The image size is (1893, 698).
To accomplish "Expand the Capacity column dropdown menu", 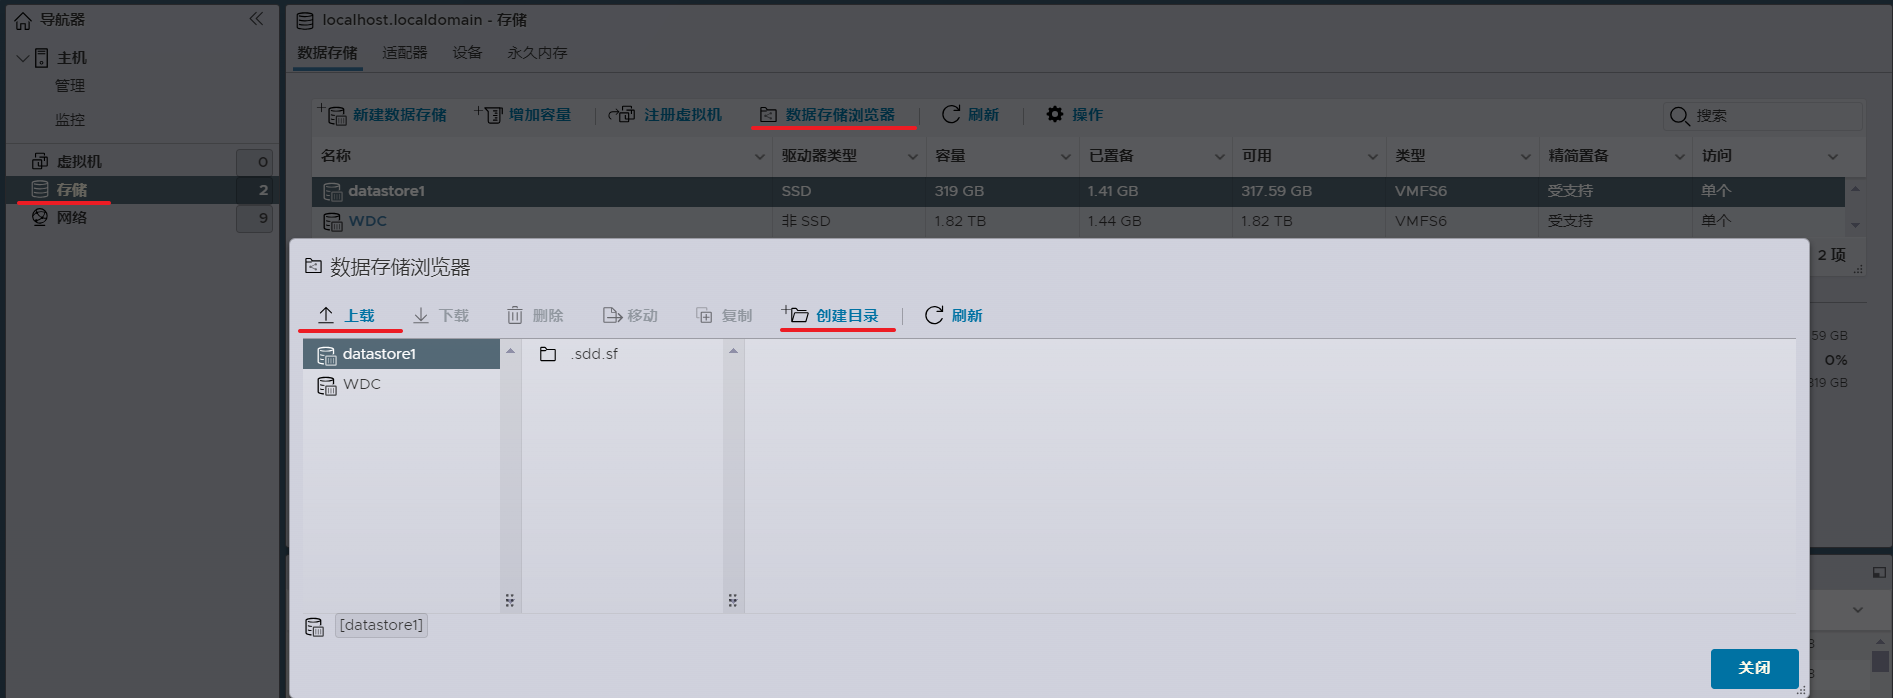I will click(1065, 157).
